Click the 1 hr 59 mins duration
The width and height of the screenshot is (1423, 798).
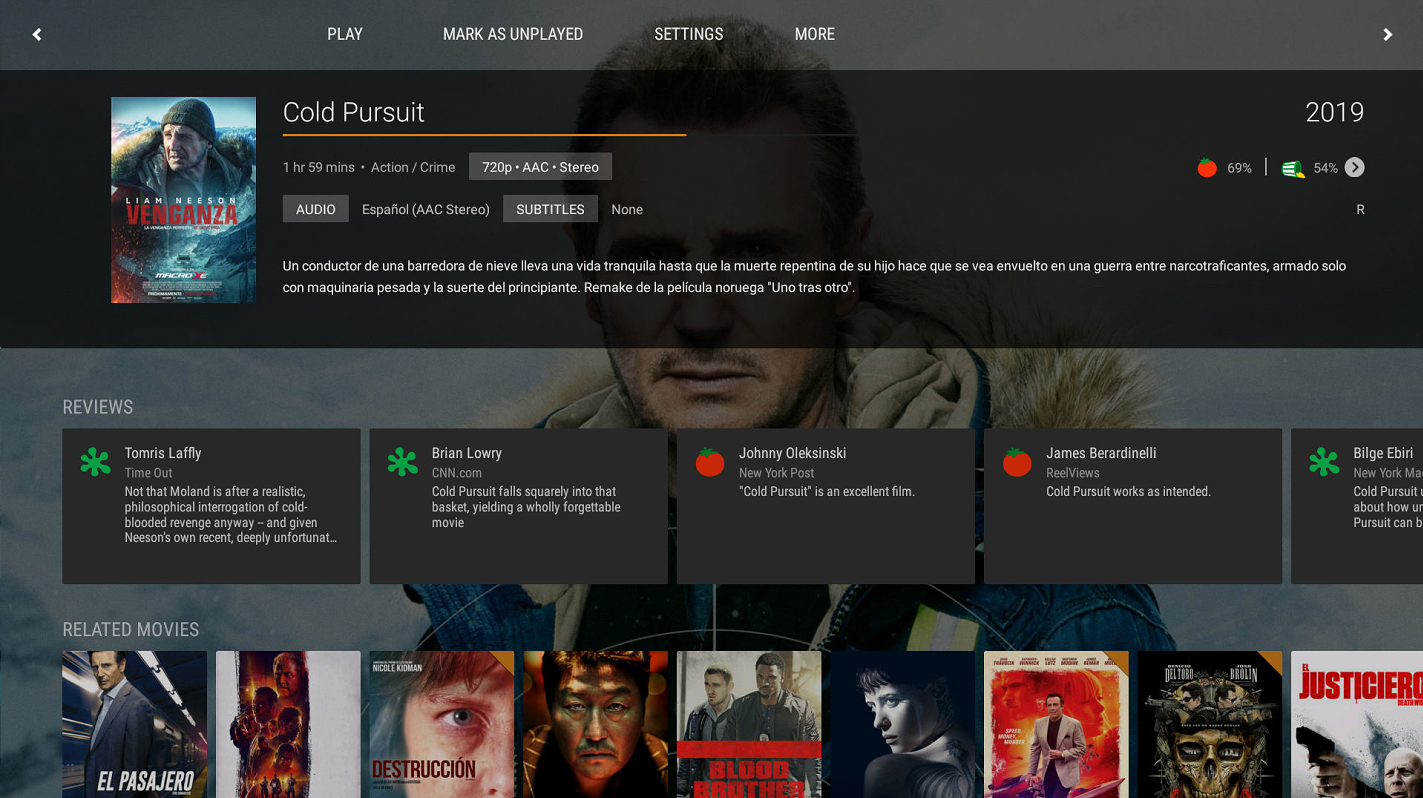(319, 167)
